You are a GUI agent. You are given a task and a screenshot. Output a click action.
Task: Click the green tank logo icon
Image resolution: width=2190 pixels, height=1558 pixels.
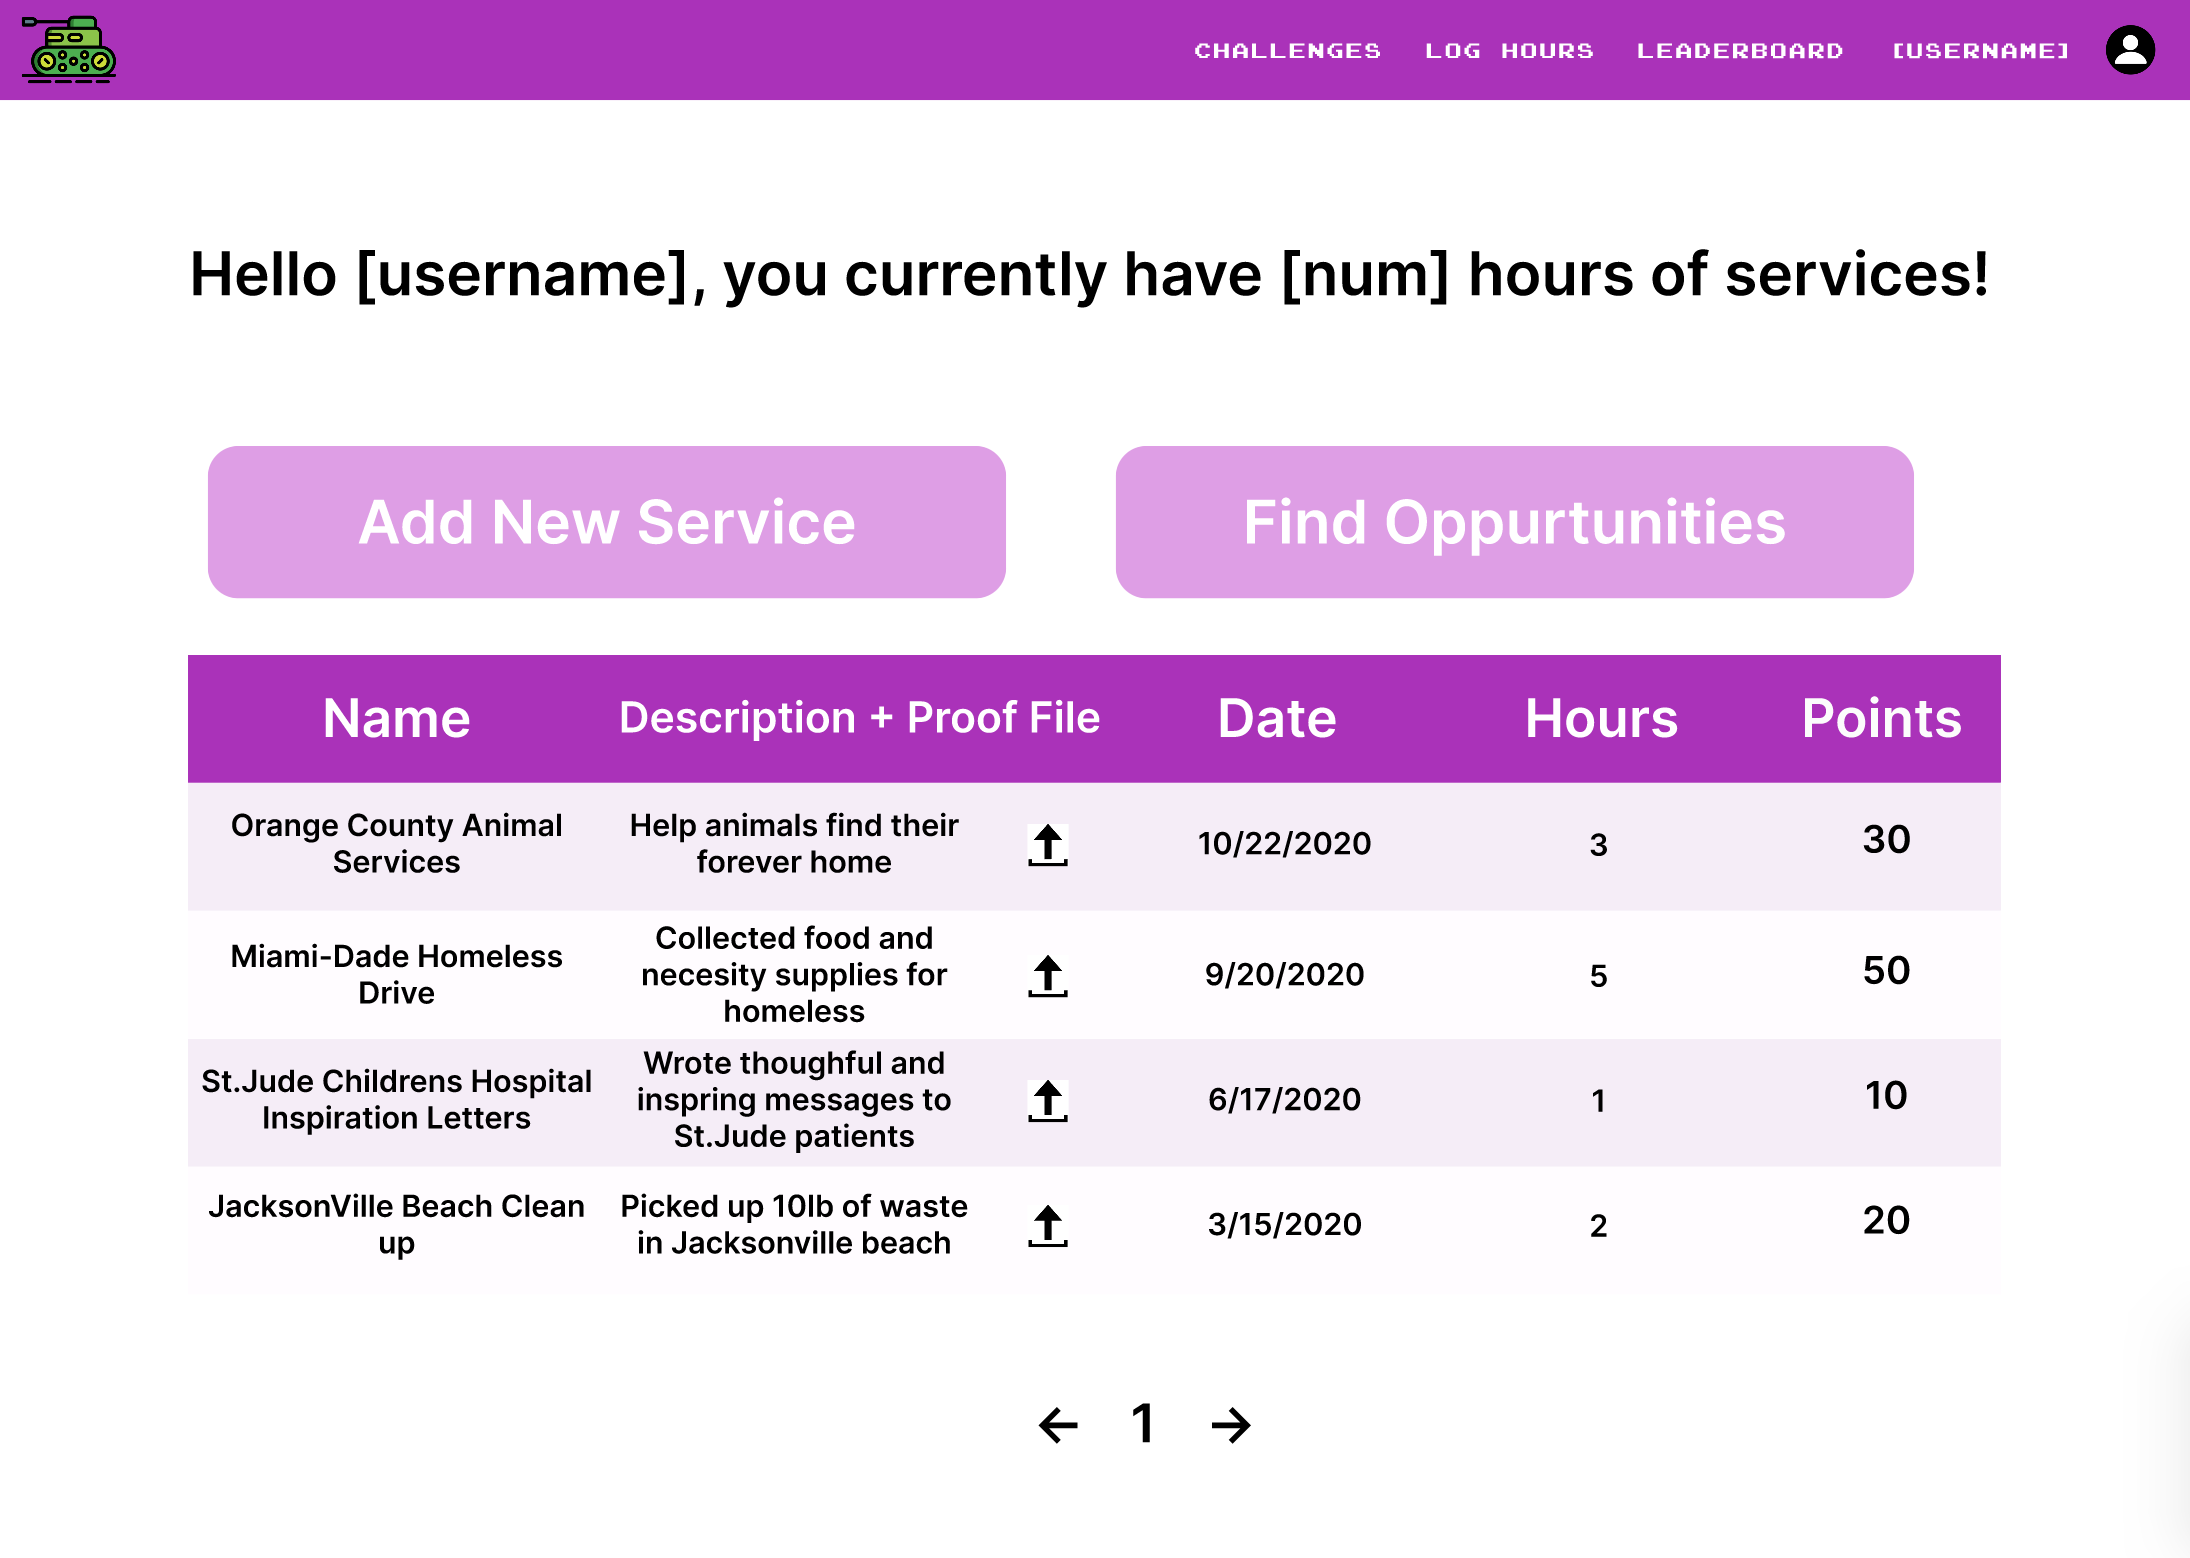click(x=69, y=49)
